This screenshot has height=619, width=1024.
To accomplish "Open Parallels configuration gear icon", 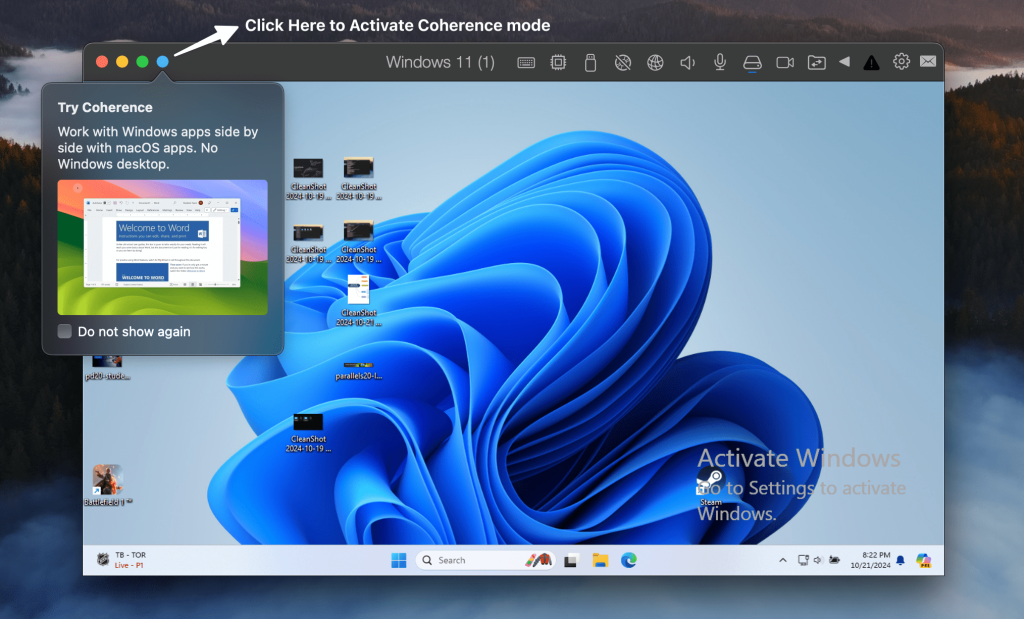I will point(901,62).
